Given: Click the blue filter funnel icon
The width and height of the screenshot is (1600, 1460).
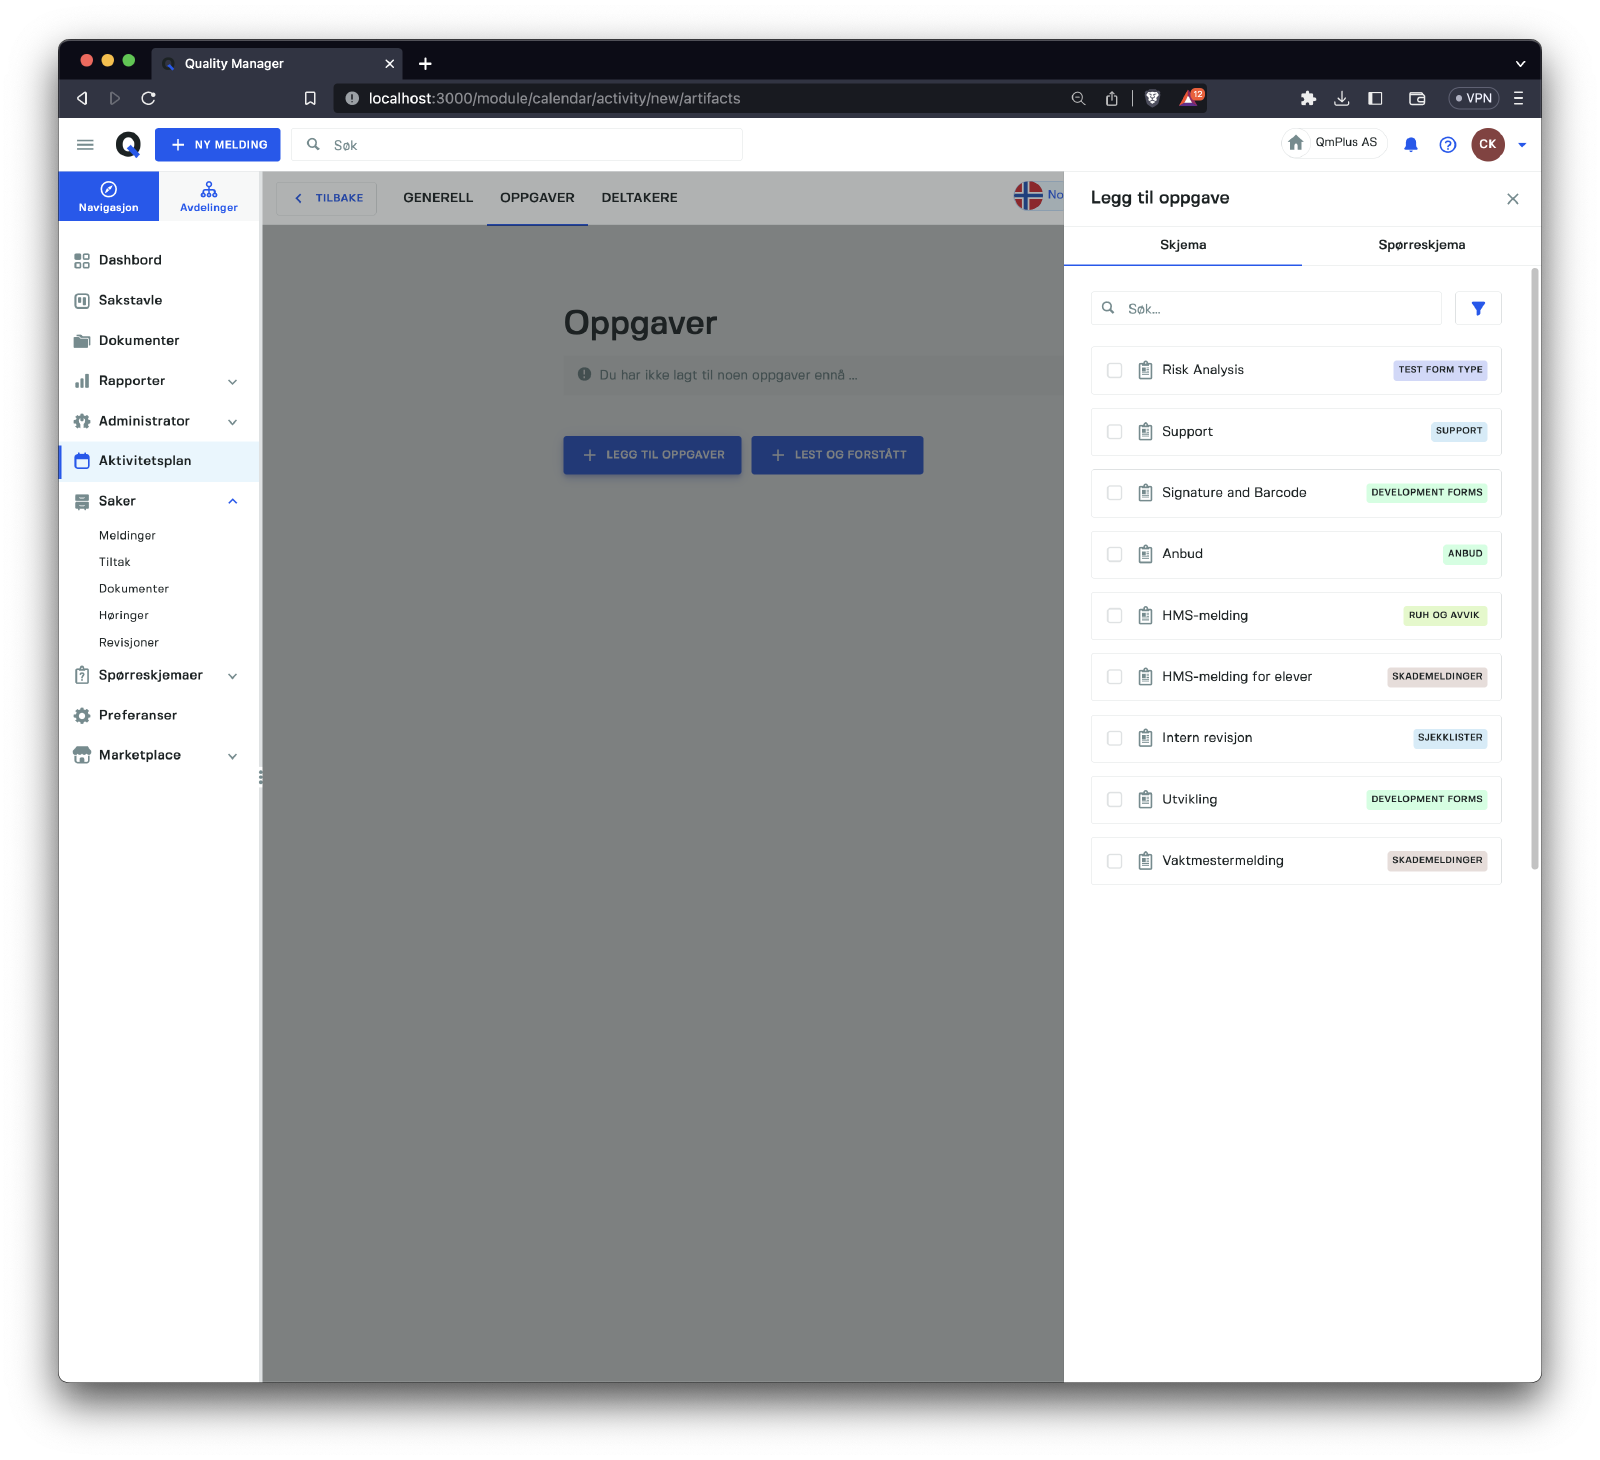Looking at the screenshot, I should coord(1478,309).
